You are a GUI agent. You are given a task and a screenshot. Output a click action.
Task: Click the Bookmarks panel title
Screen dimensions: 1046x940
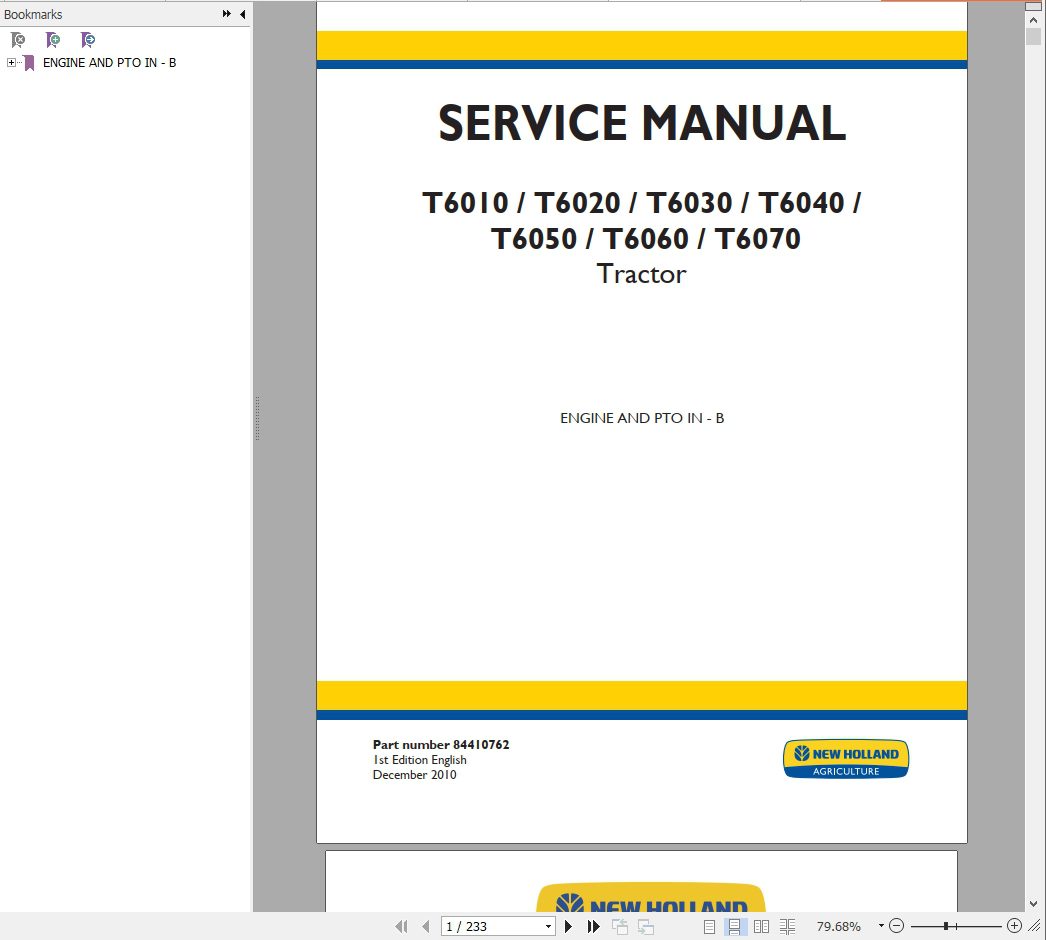[33, 14]
